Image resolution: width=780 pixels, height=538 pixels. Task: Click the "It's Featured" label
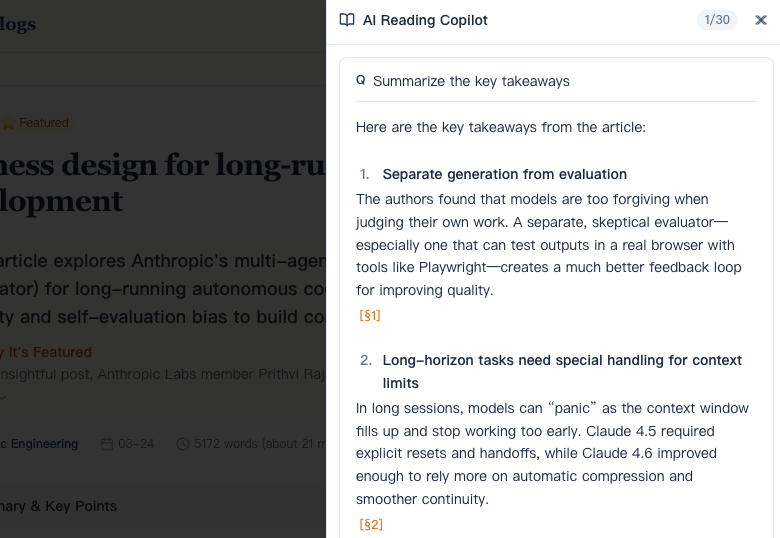(x=48, y=352)
